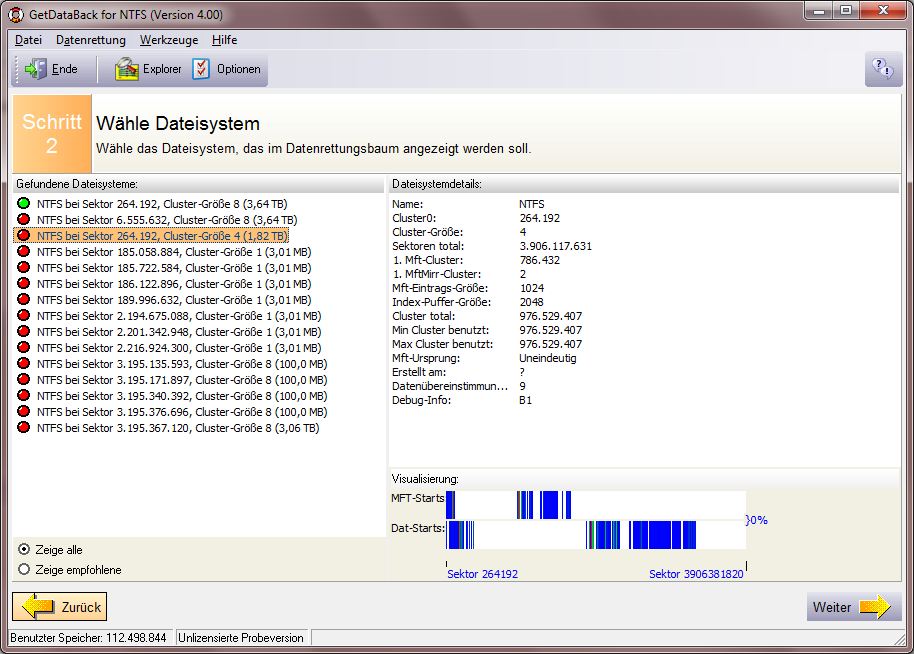Select NTFS bei Sektor 2.216.924.300 entry
The image size is (914, 654).
179,347
